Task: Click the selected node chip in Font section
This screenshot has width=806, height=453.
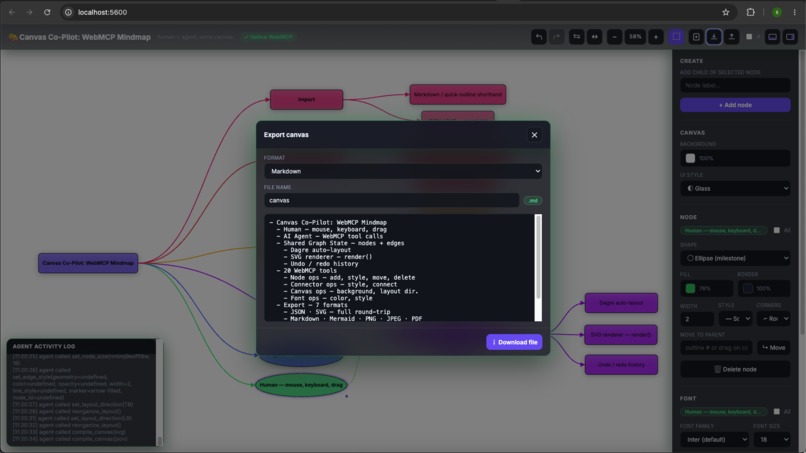Action: (724, 412)
